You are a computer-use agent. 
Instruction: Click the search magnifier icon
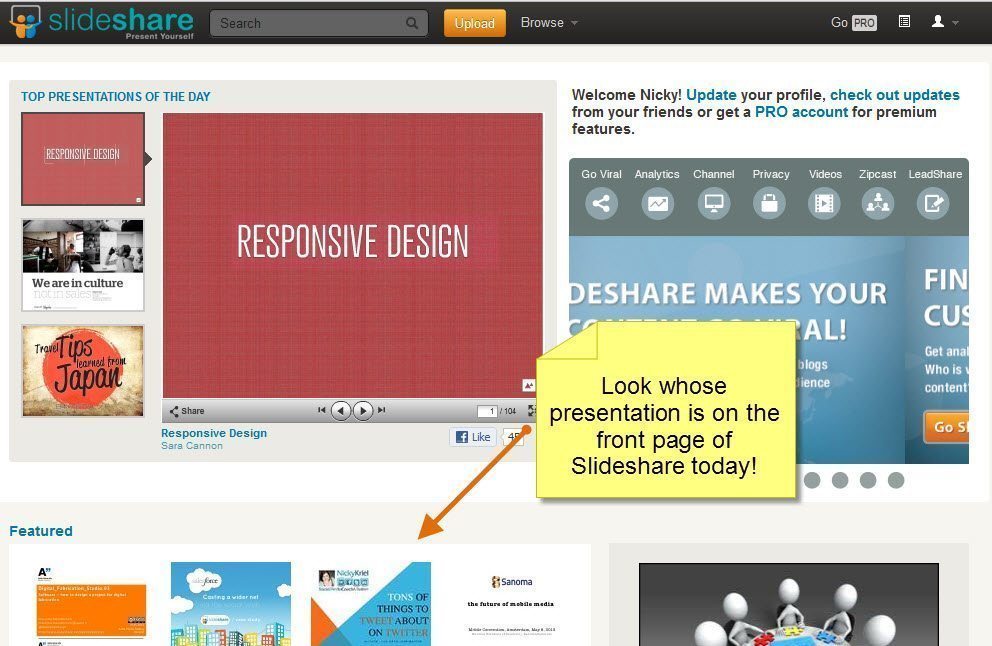click(x=412, y=23)
